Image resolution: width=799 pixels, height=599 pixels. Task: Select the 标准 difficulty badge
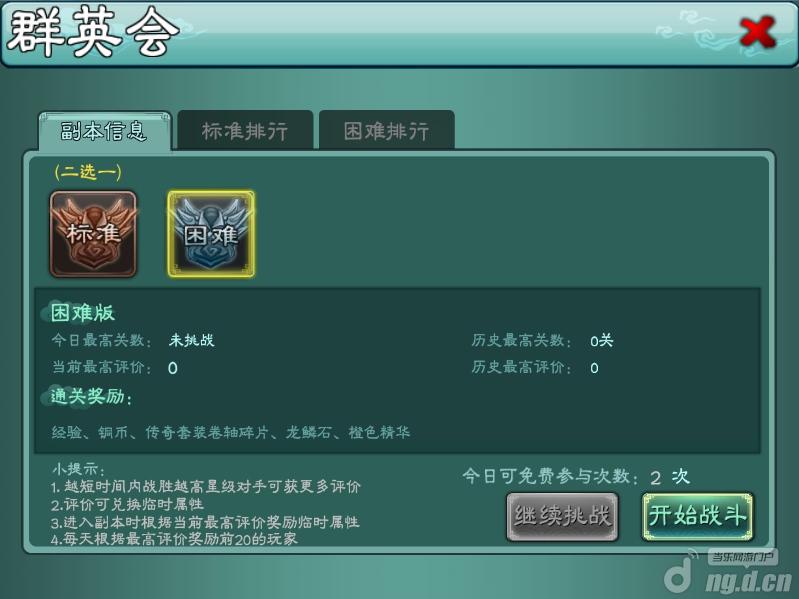point(93,234)
